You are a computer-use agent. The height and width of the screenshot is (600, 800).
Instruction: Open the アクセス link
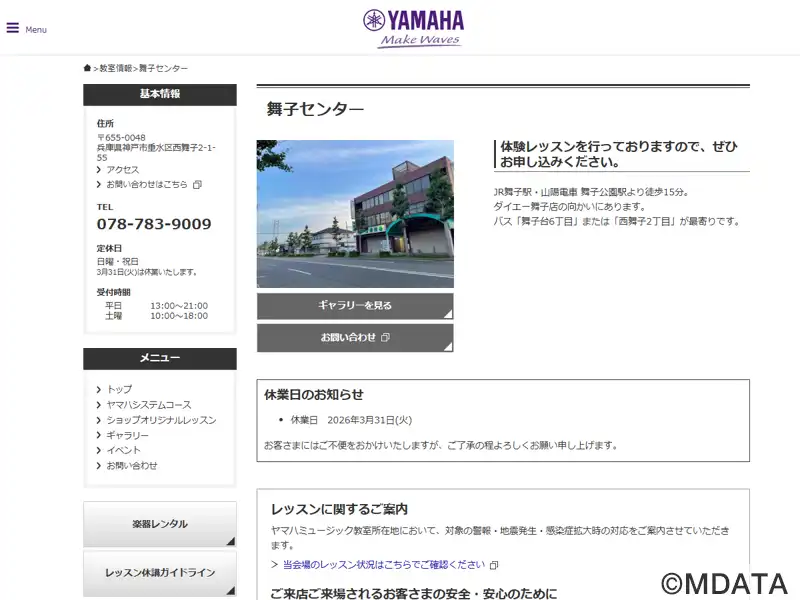122,169
